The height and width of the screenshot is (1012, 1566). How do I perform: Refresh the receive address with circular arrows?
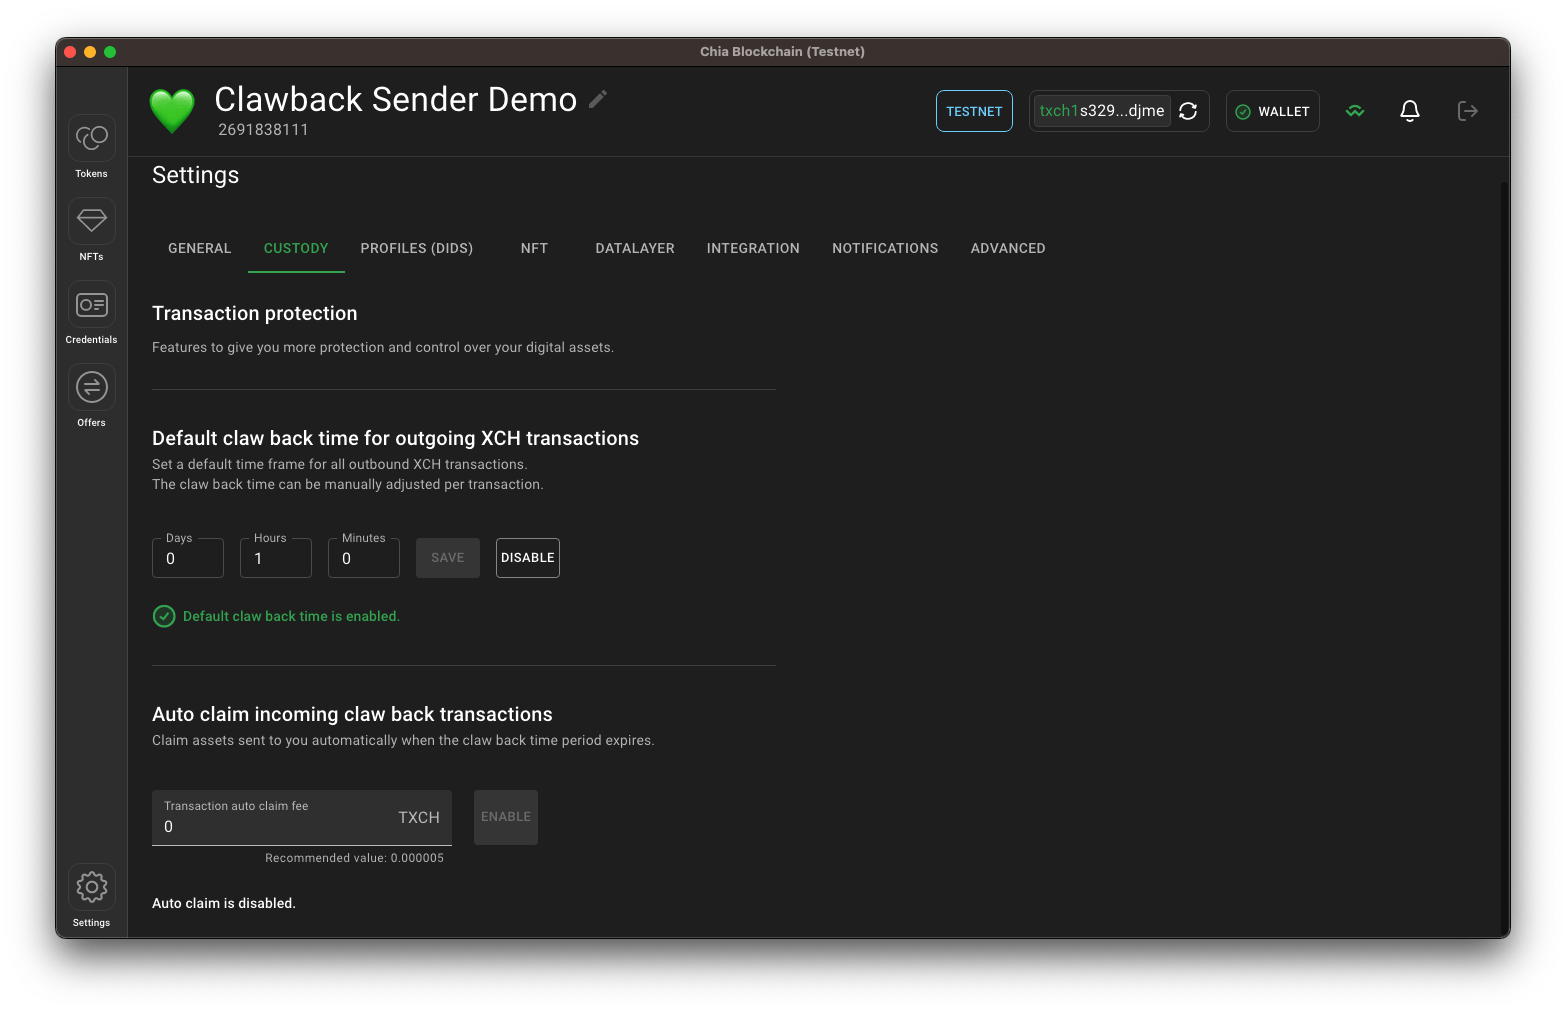1188,111
